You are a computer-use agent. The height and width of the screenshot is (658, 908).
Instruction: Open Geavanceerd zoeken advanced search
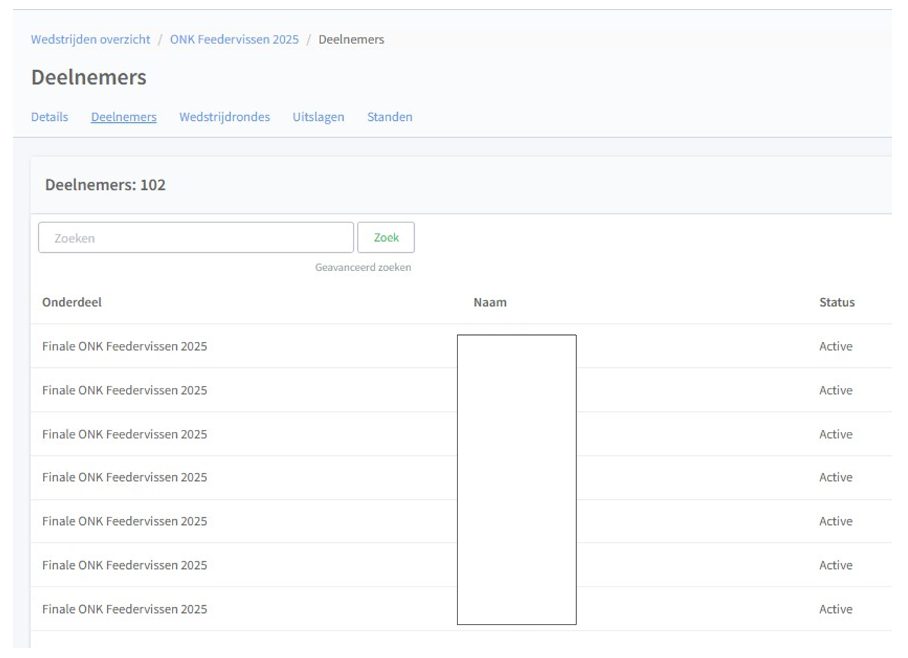(x=363, y=267)
